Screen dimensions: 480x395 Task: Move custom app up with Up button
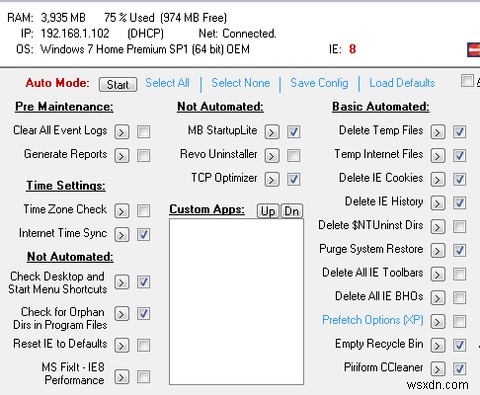268,211
